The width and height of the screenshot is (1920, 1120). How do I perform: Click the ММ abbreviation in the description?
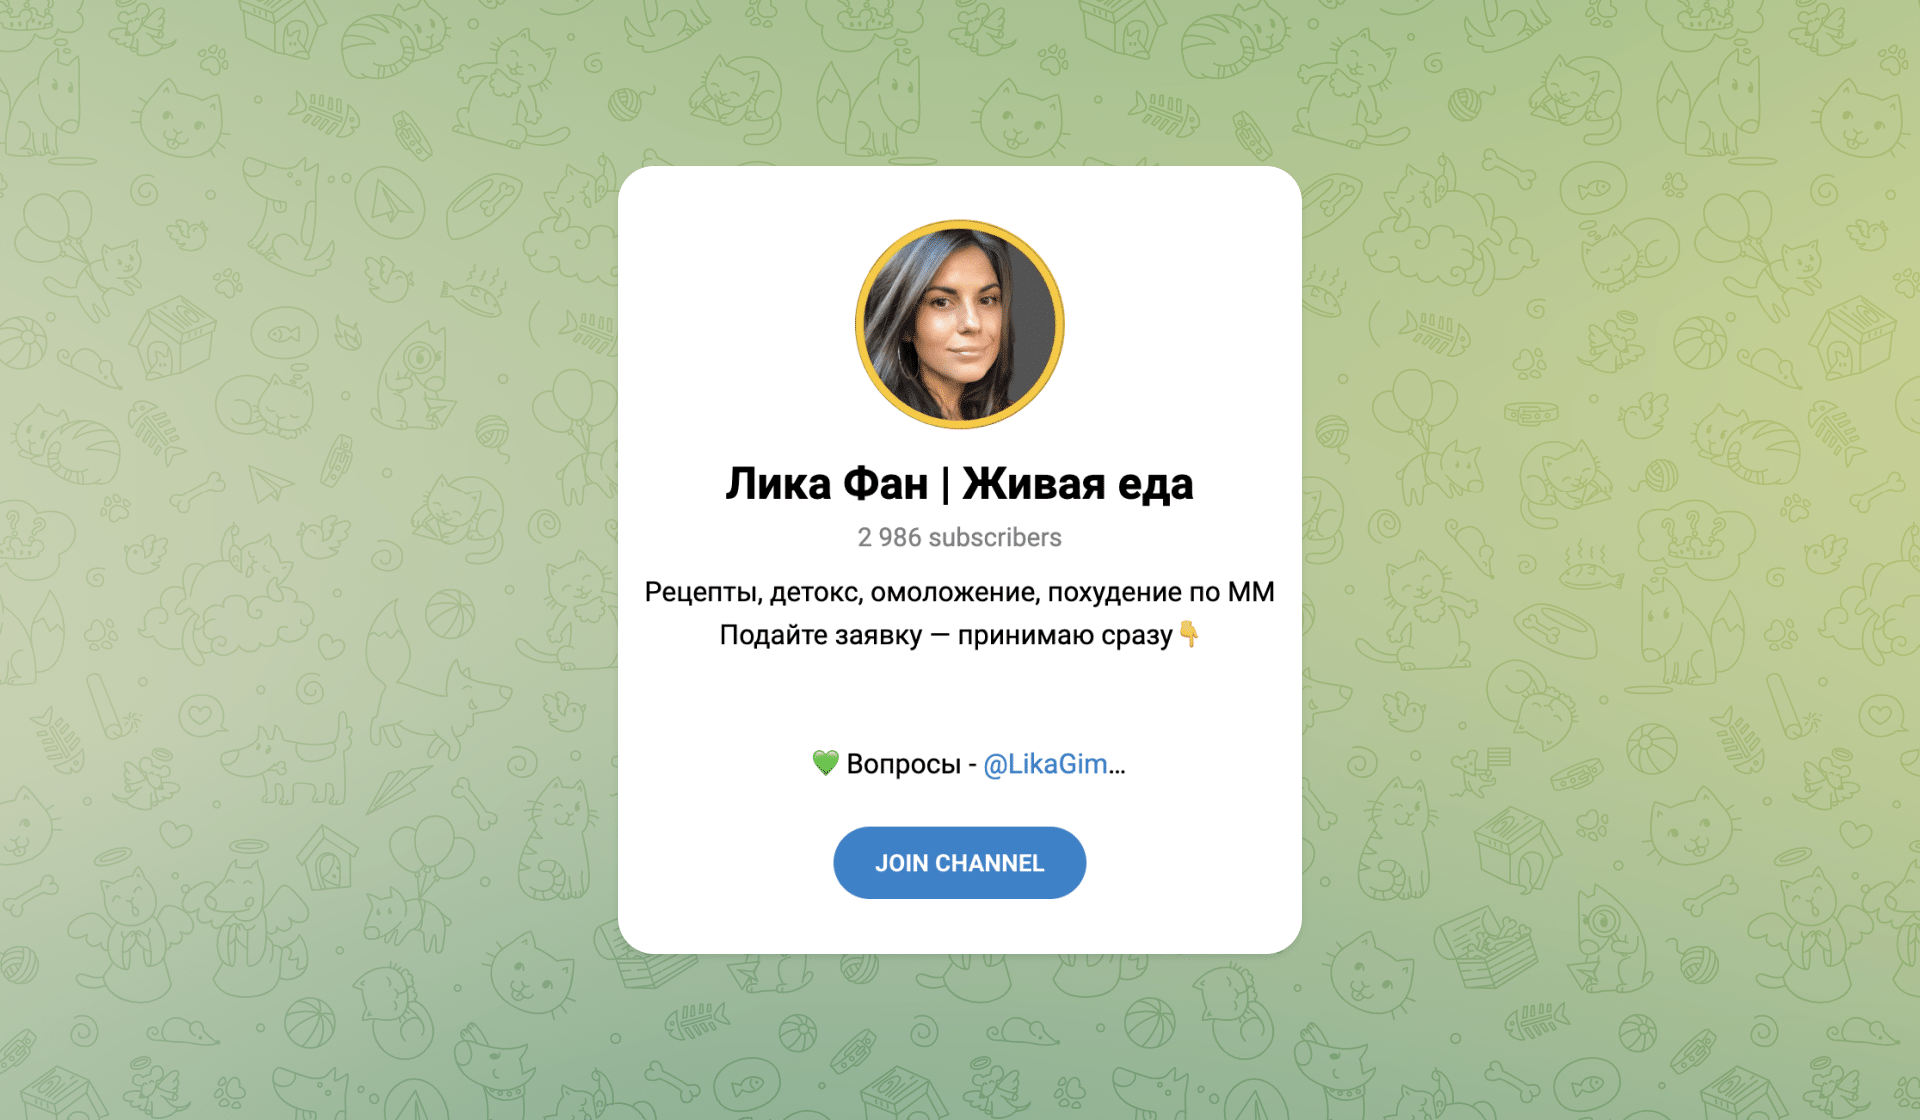[1251, 592]
